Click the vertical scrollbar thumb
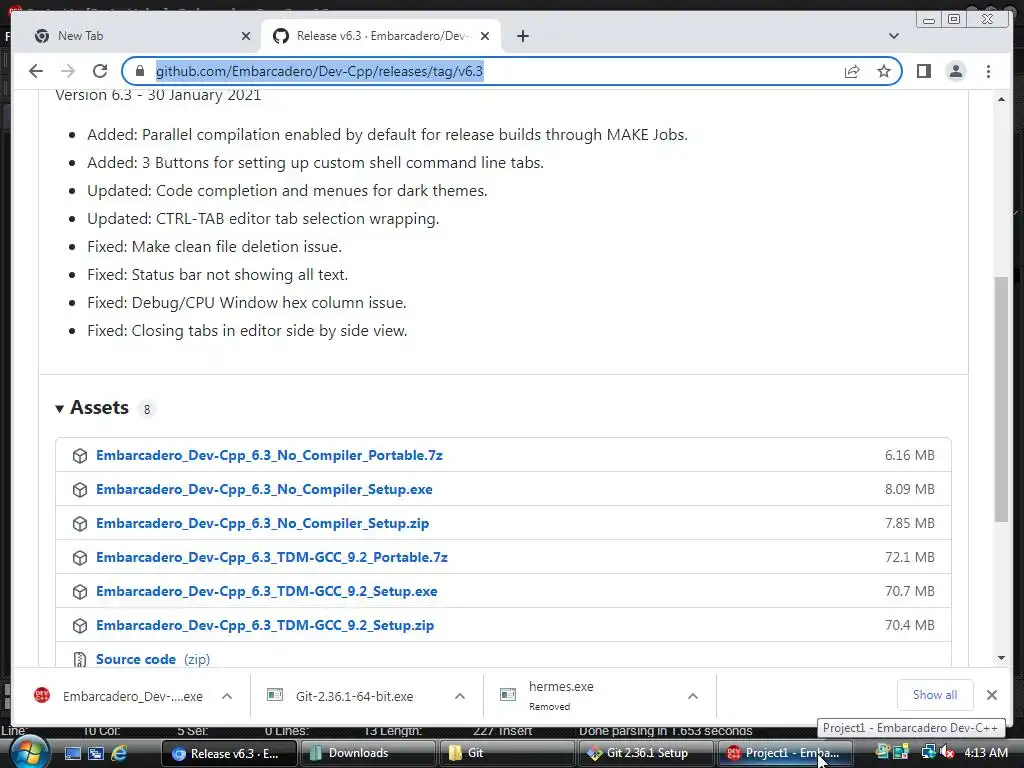The height and width of the screenshot is (768, 1024). pos(1001,399)
